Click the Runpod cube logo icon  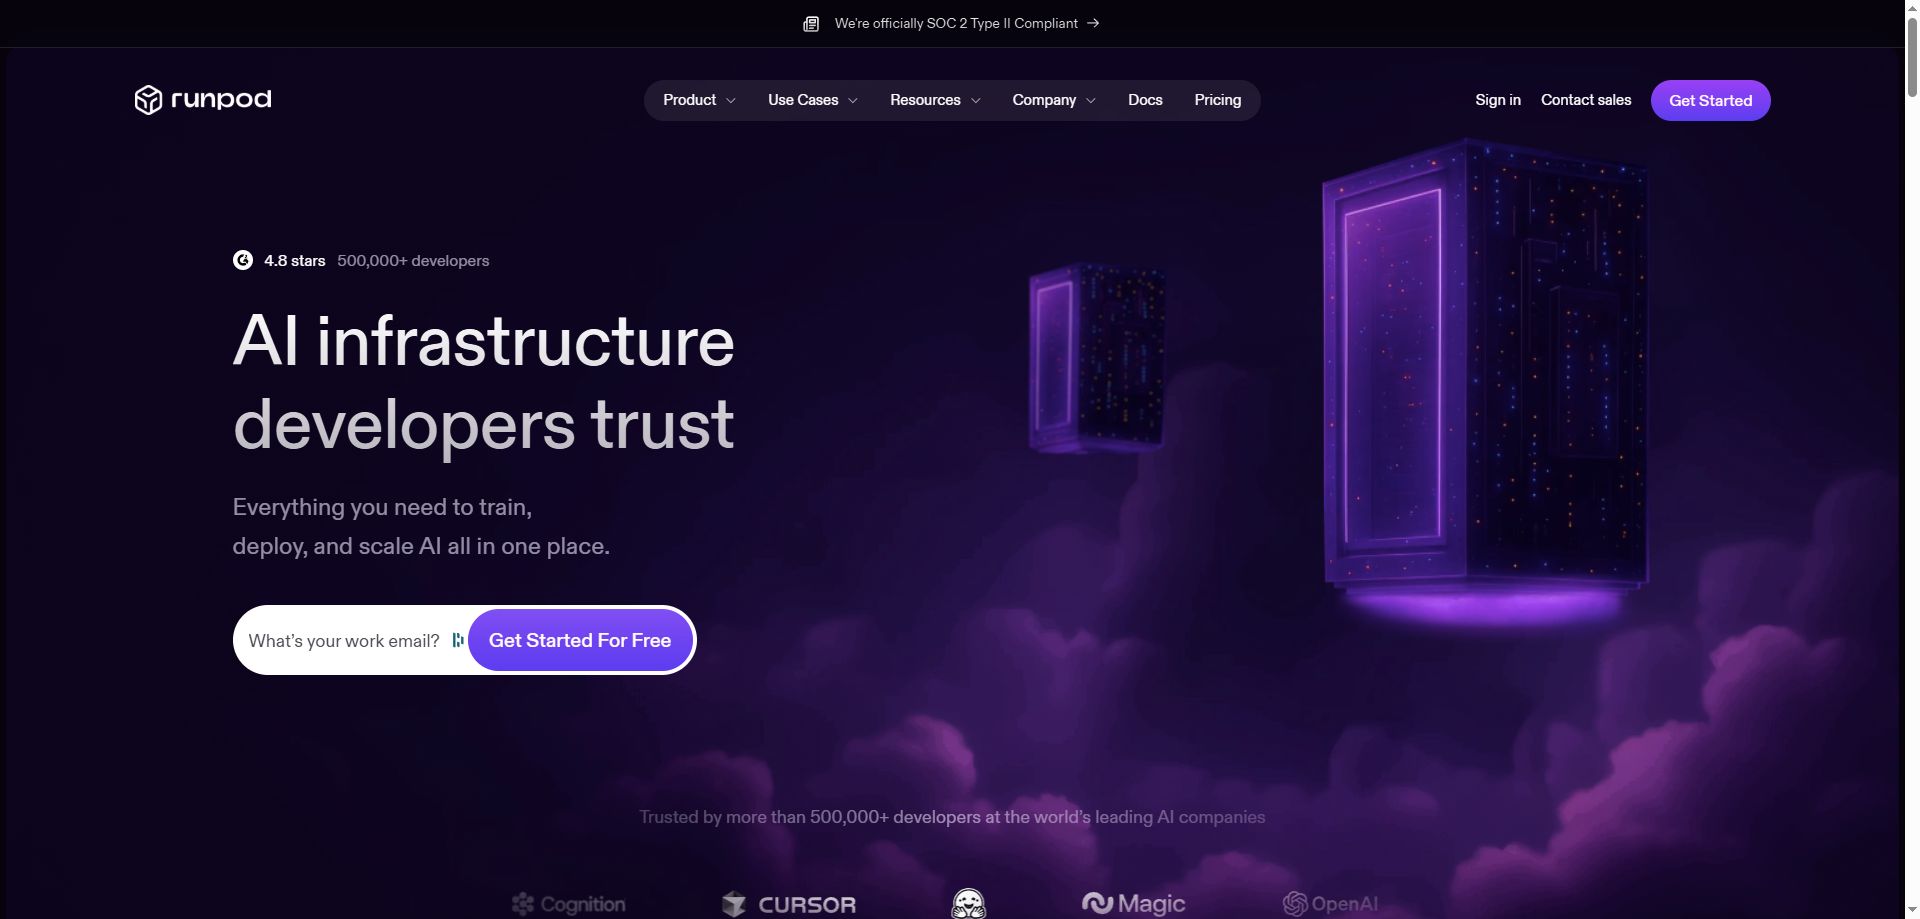pos(148,100)
